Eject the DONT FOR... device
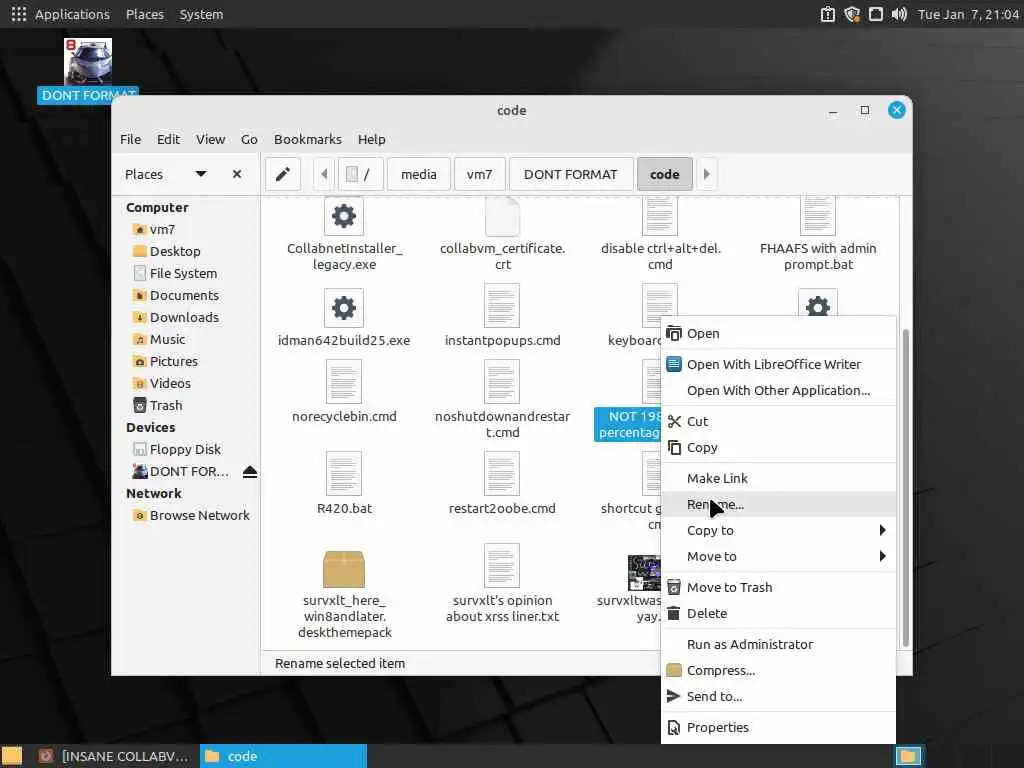Screen dimensions: 1024x768 pos(250,472)
